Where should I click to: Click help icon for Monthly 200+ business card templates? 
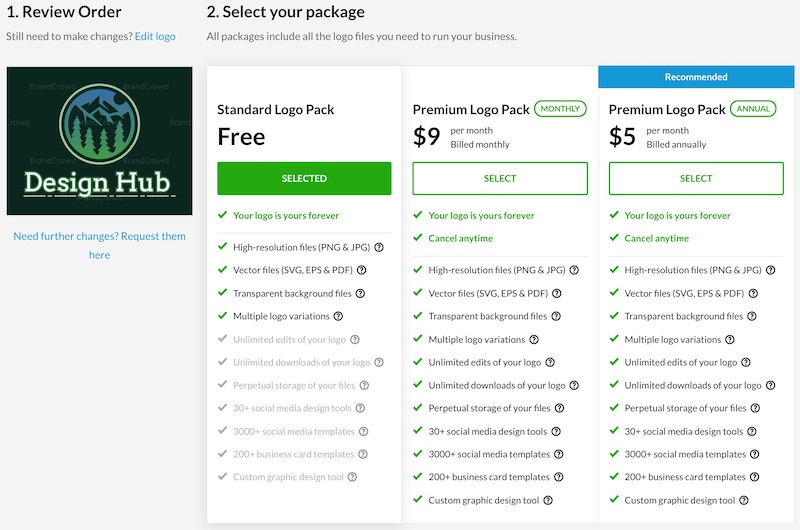[x=559, y=477]
